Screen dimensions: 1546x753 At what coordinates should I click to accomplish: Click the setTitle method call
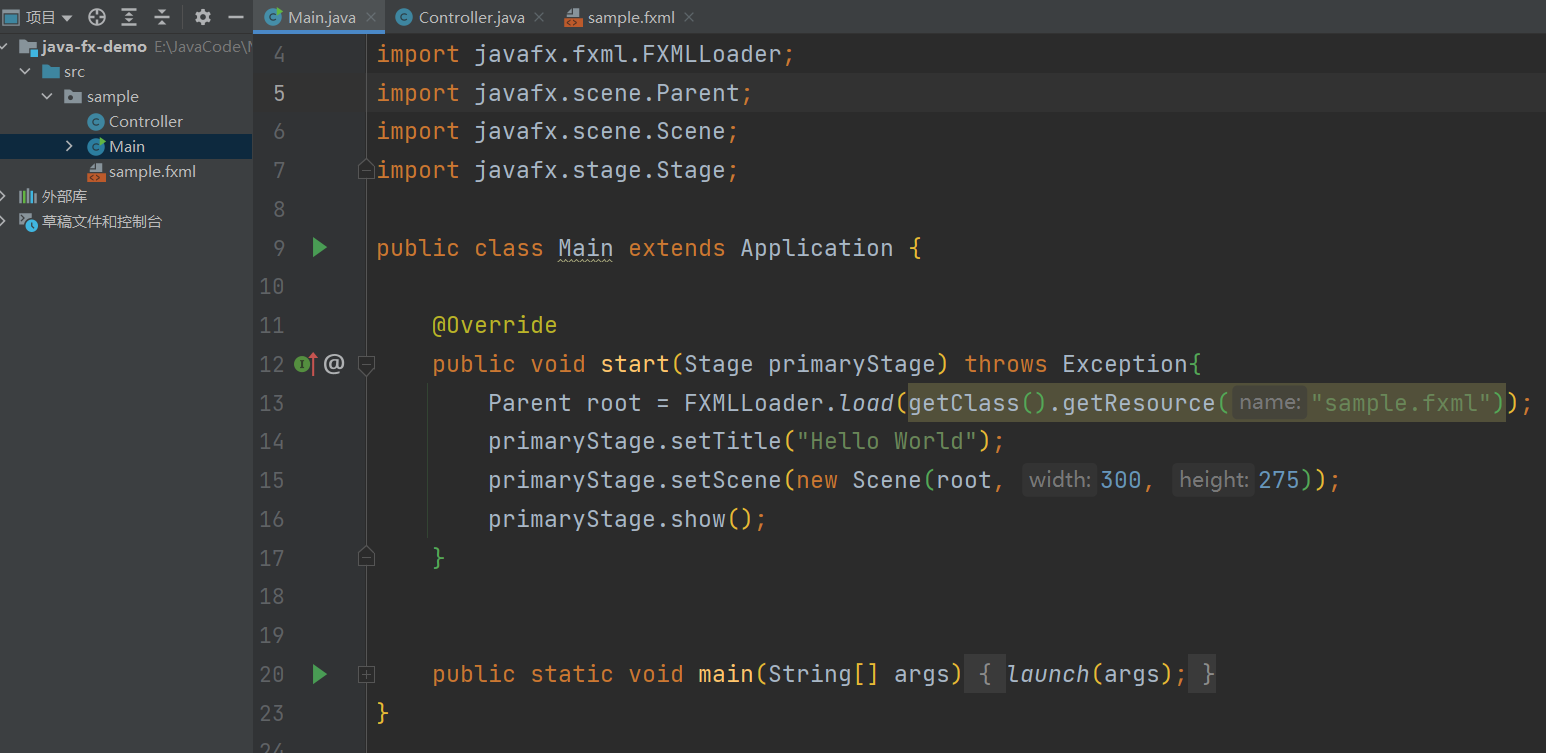pyautogui.click(x=725, y=441)
